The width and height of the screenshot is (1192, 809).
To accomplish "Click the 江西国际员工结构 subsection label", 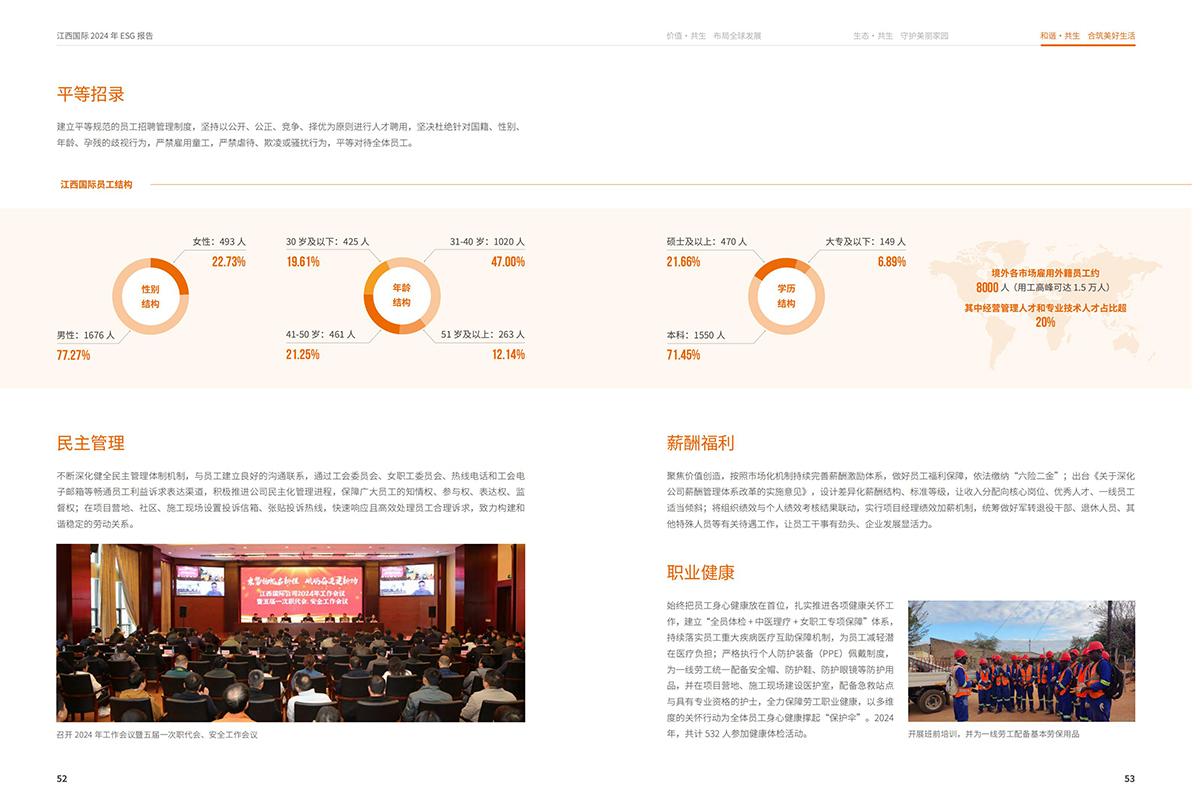I will tap(96, 185).
